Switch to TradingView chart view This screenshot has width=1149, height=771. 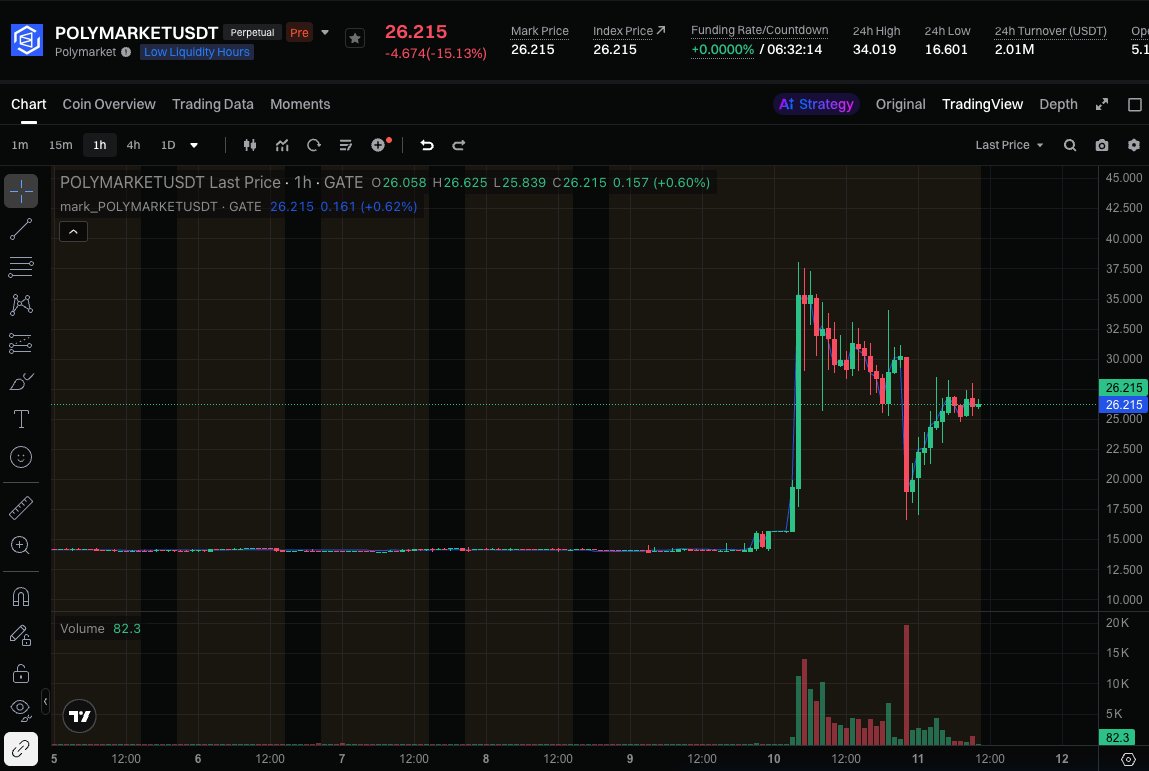pos(983,104)
